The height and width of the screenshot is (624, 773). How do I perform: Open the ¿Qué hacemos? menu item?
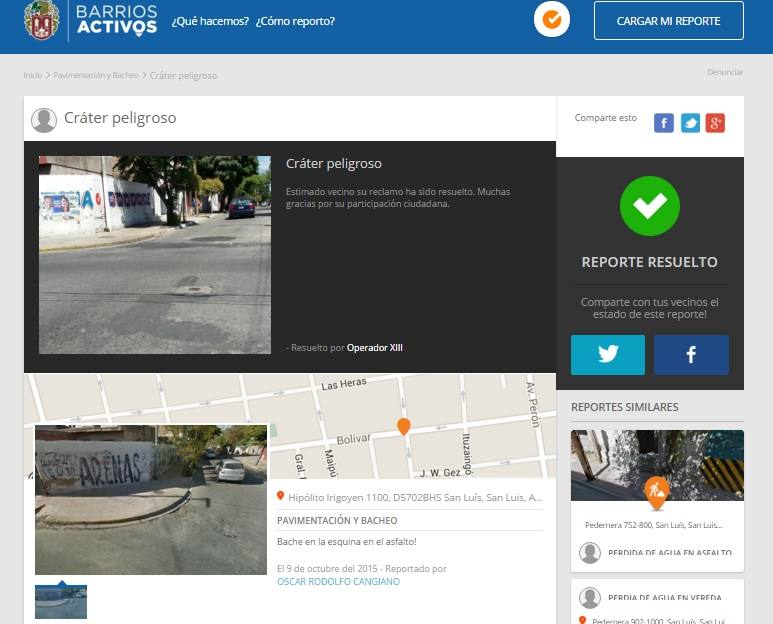pos(210,21)
